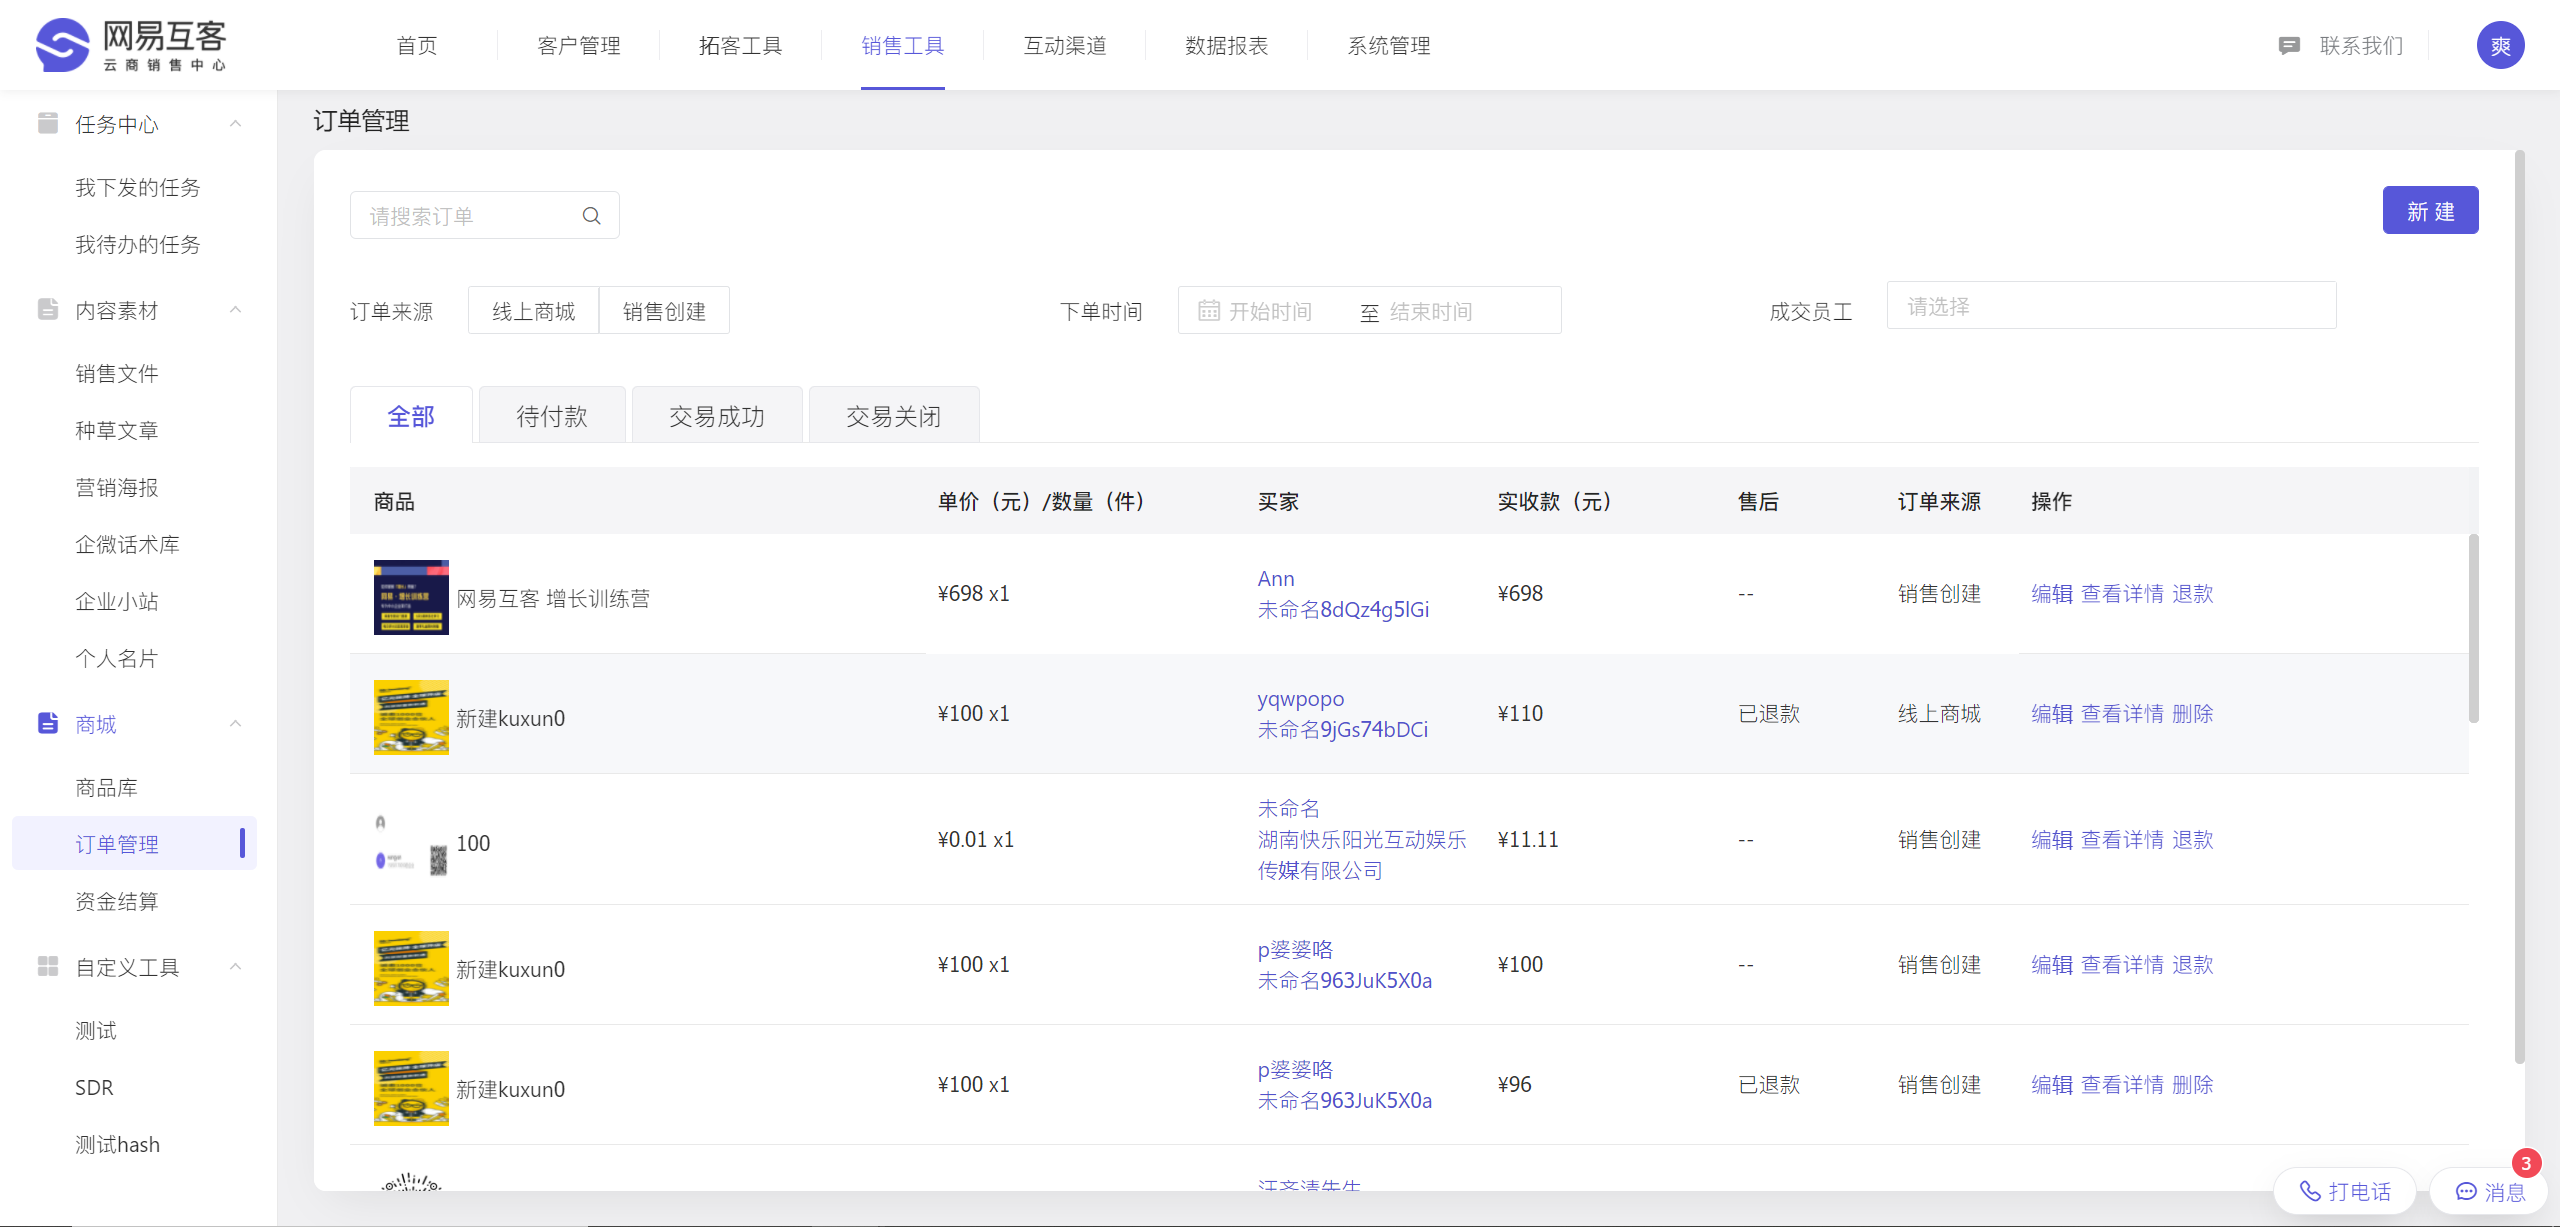Switch to the 待付款 tab
This screenshot has height=1227, width=2560.
point(552,416)
